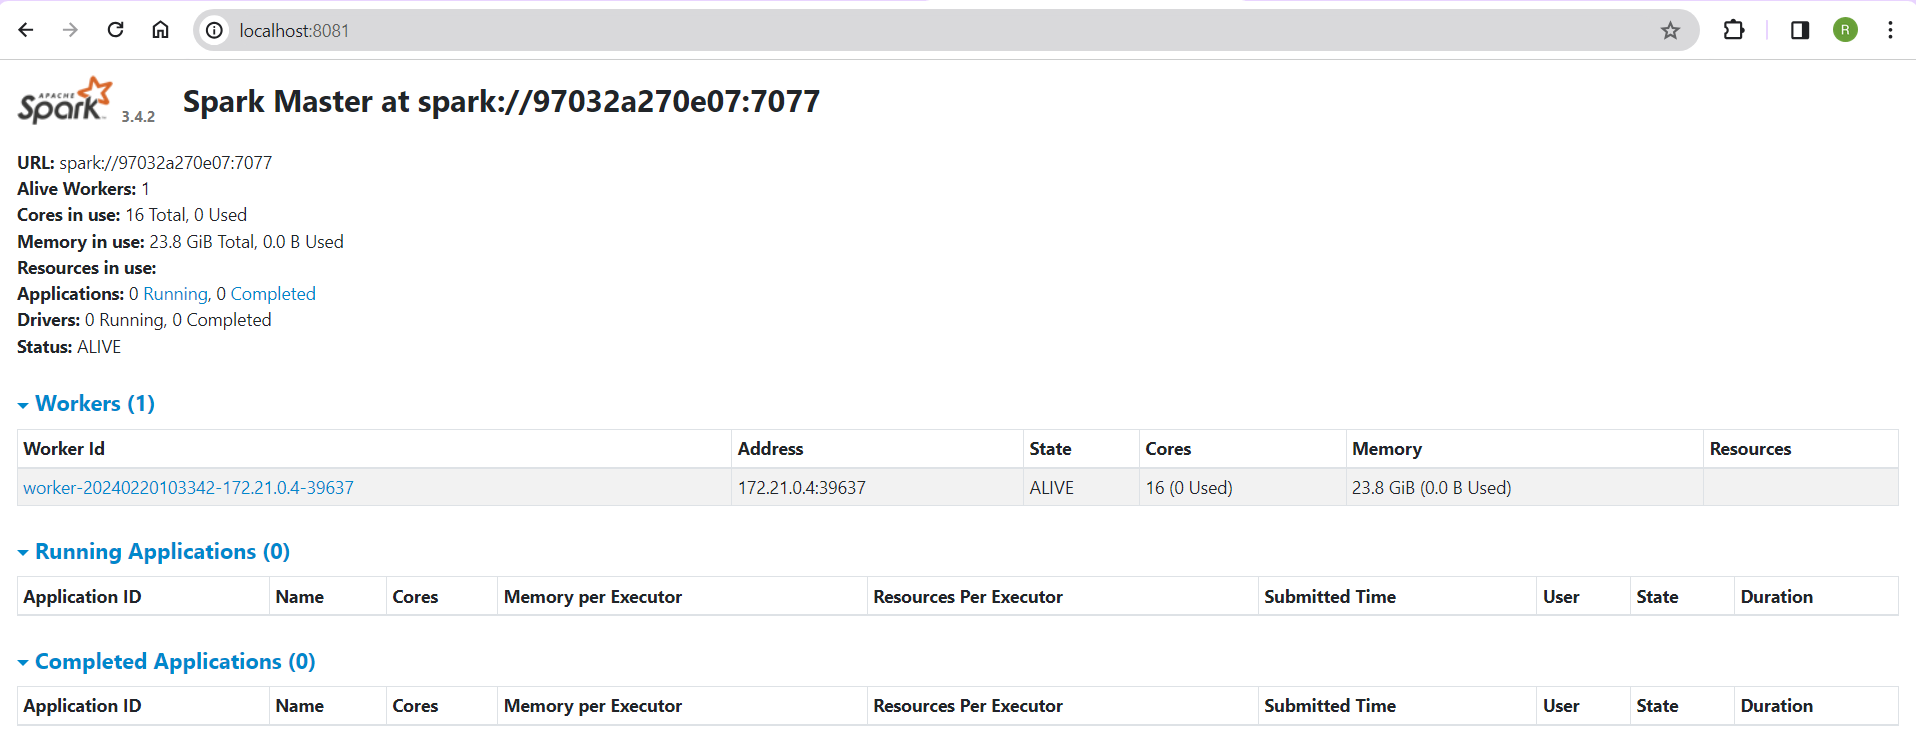Go forward in browser history
This screenshot has height=755, width=1916.
[70, 30]
